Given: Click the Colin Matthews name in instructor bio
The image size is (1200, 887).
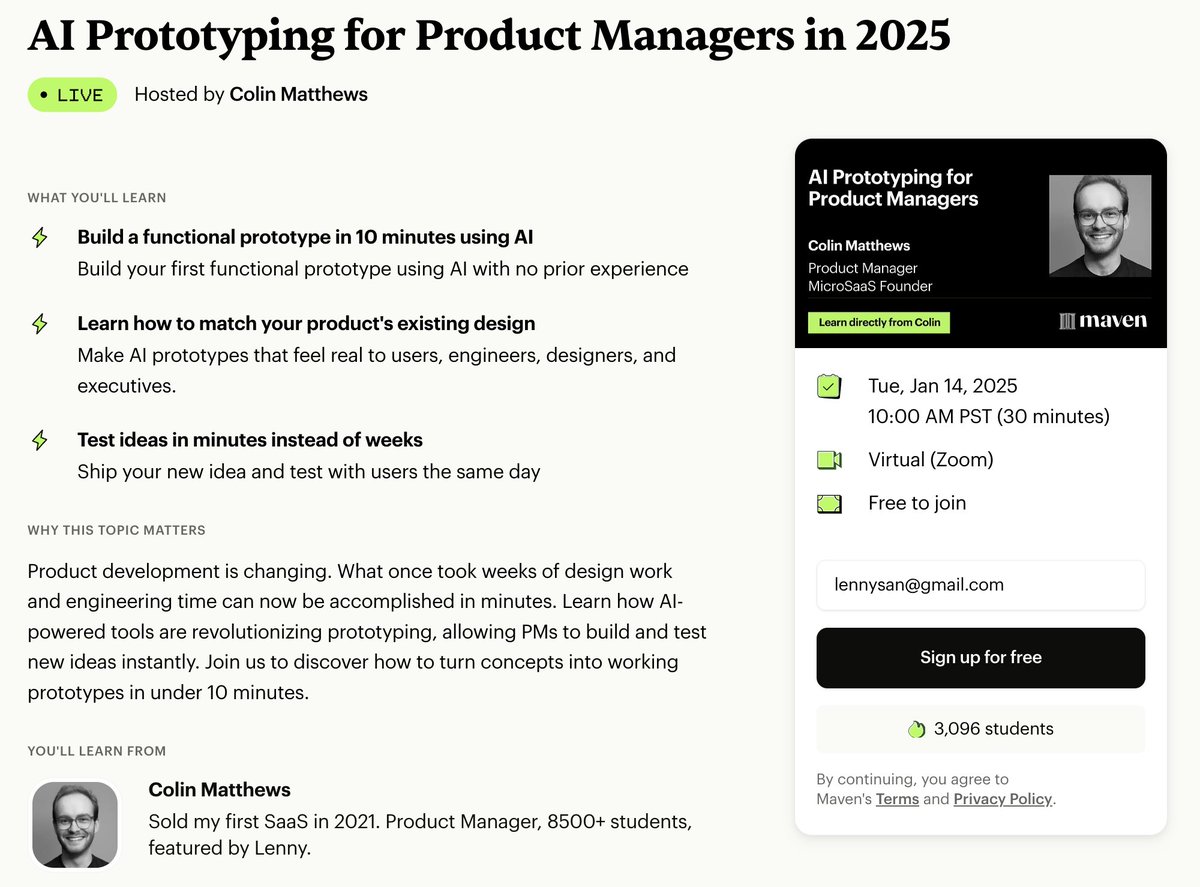Looking at the screenshot, I should tap(220, 789).
